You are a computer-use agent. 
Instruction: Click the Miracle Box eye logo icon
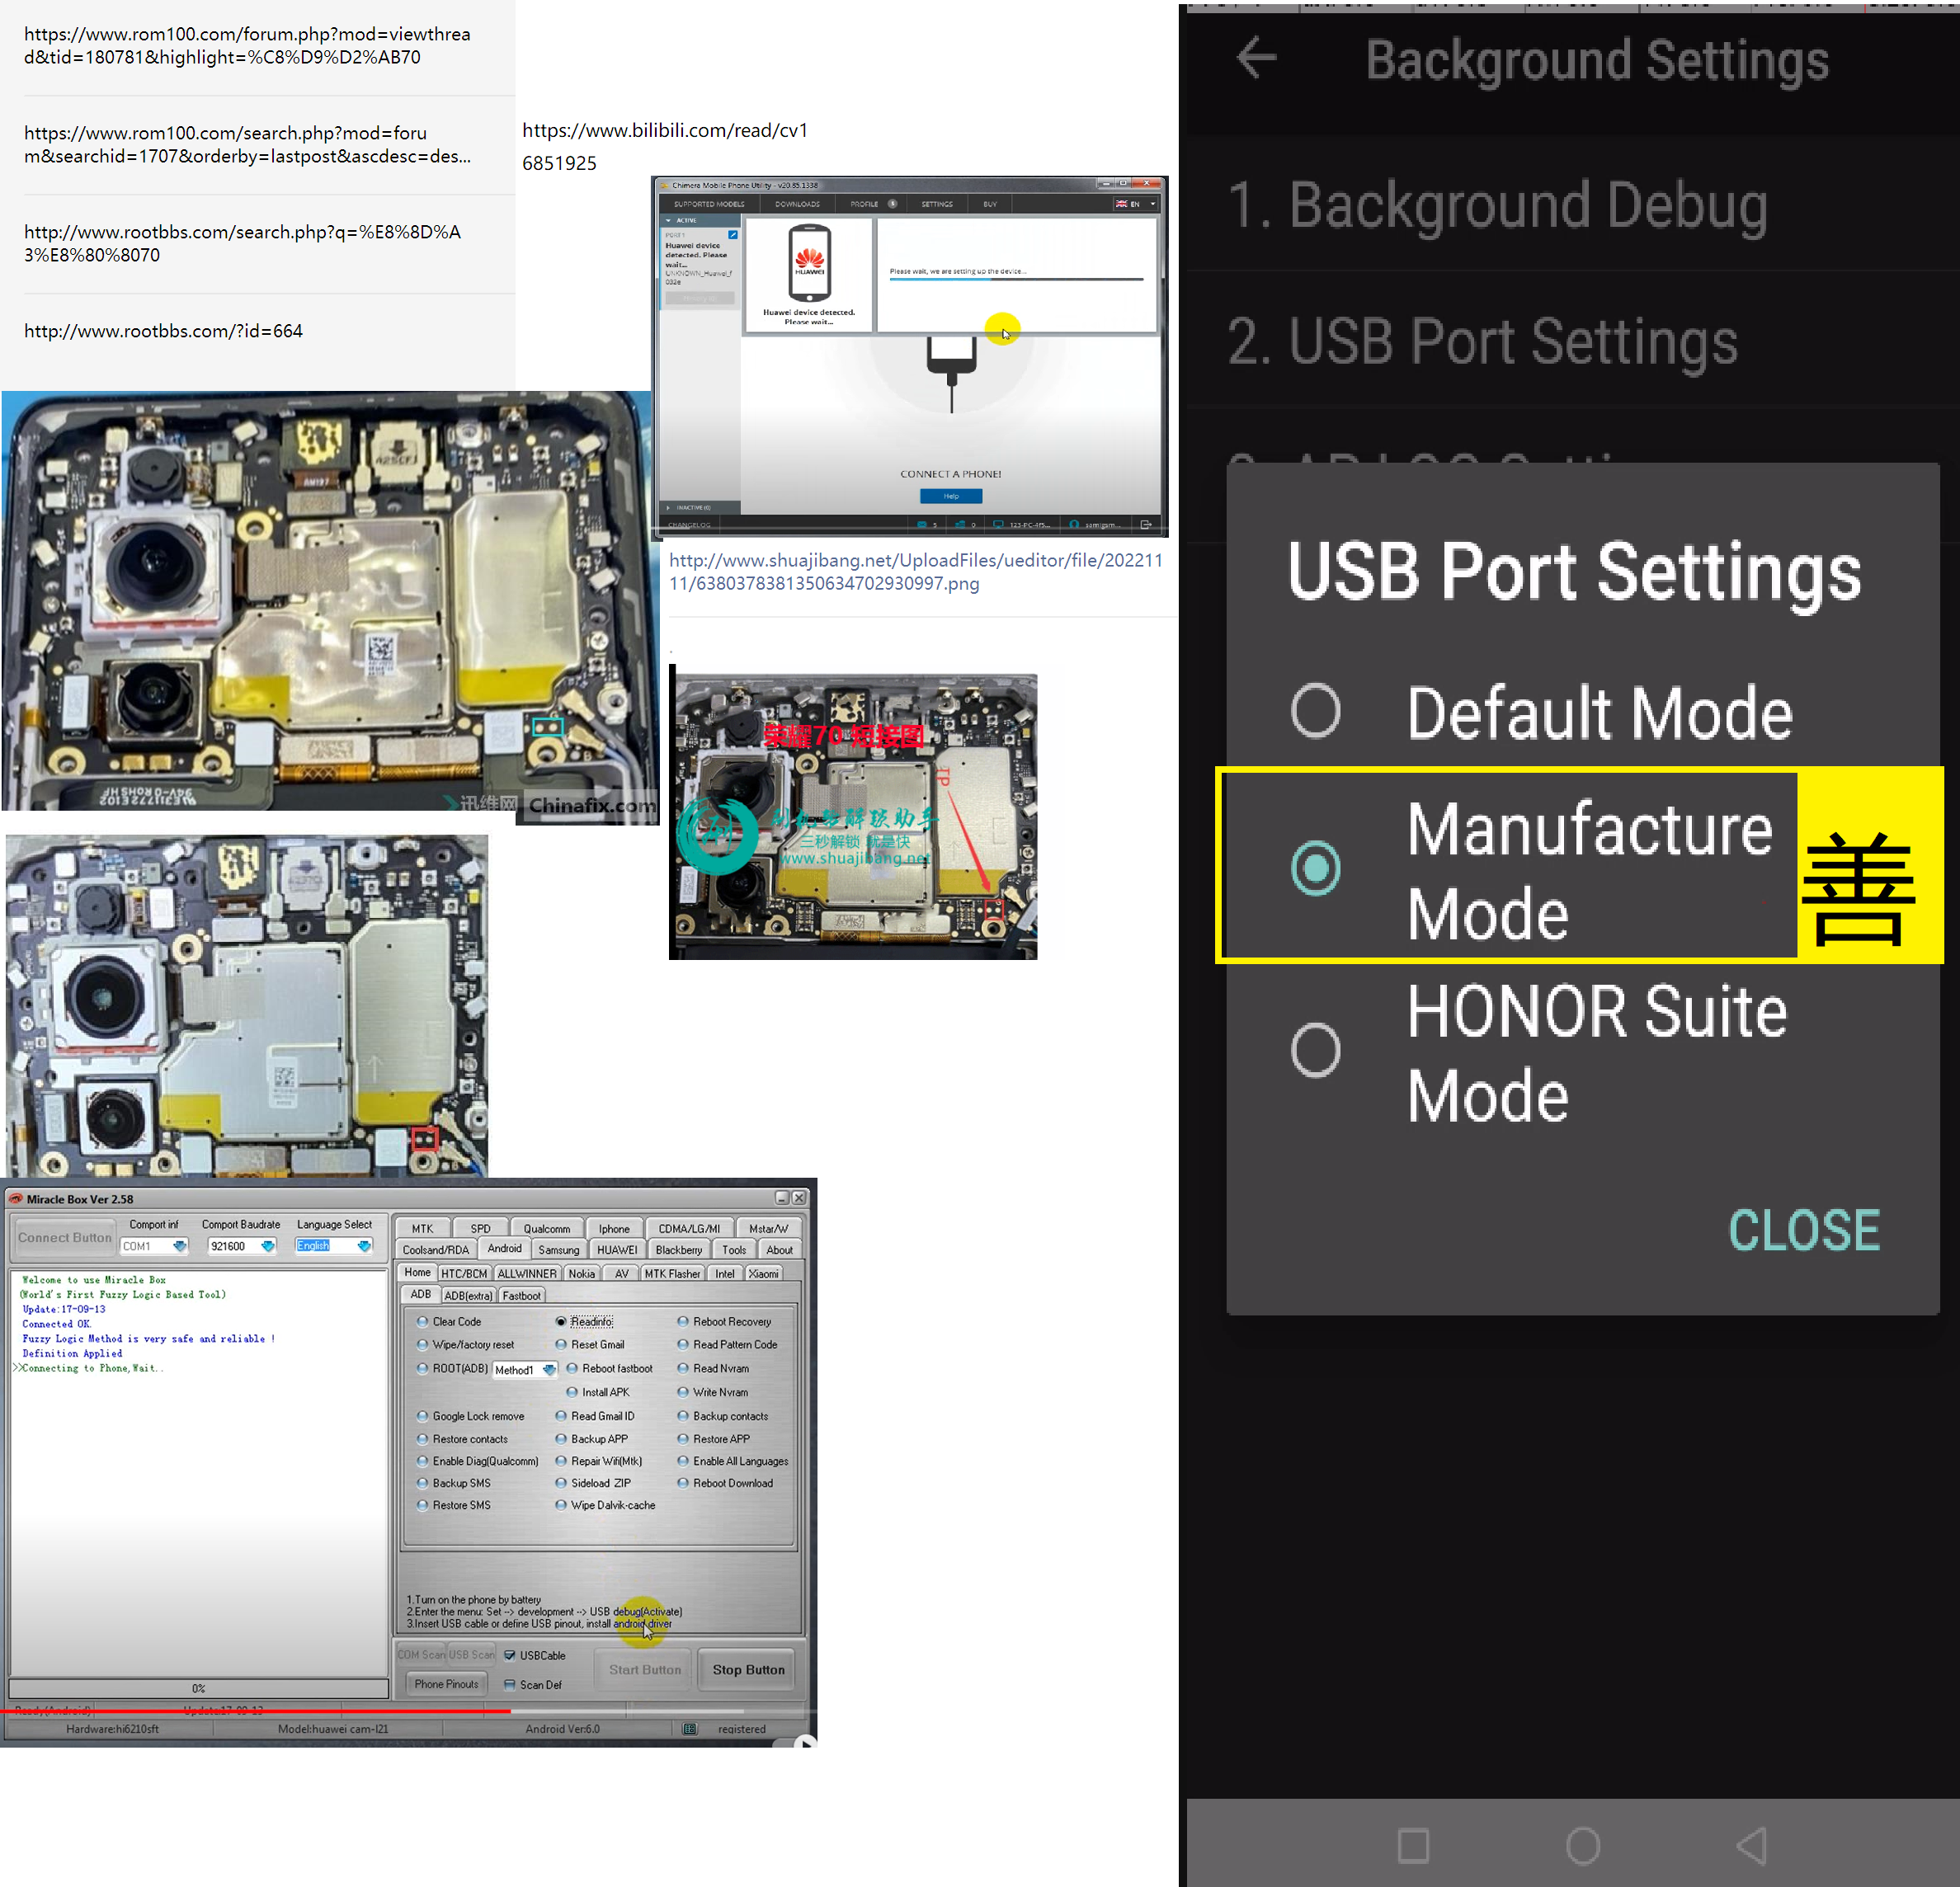click(x=16, y=1198)
